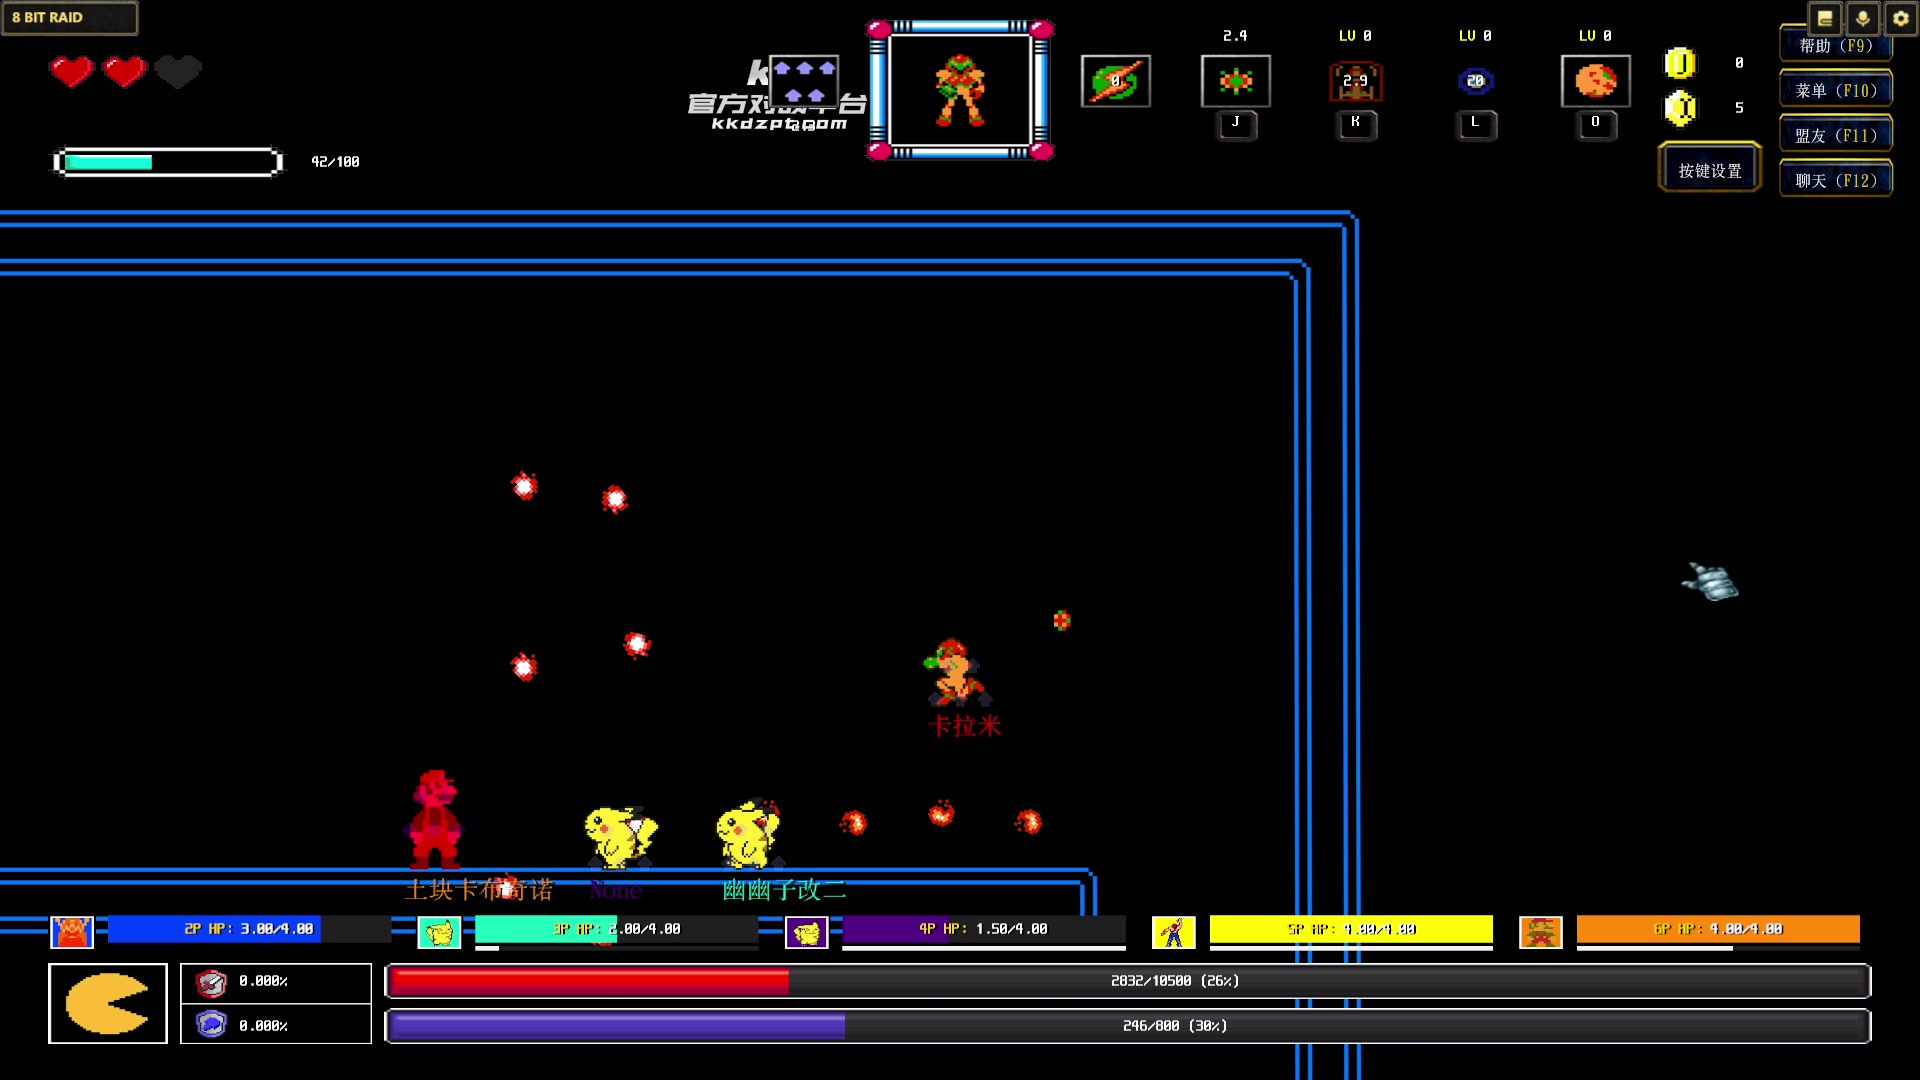Click the Samus sprite labeled 卡拉米

(x=956, y=672)
